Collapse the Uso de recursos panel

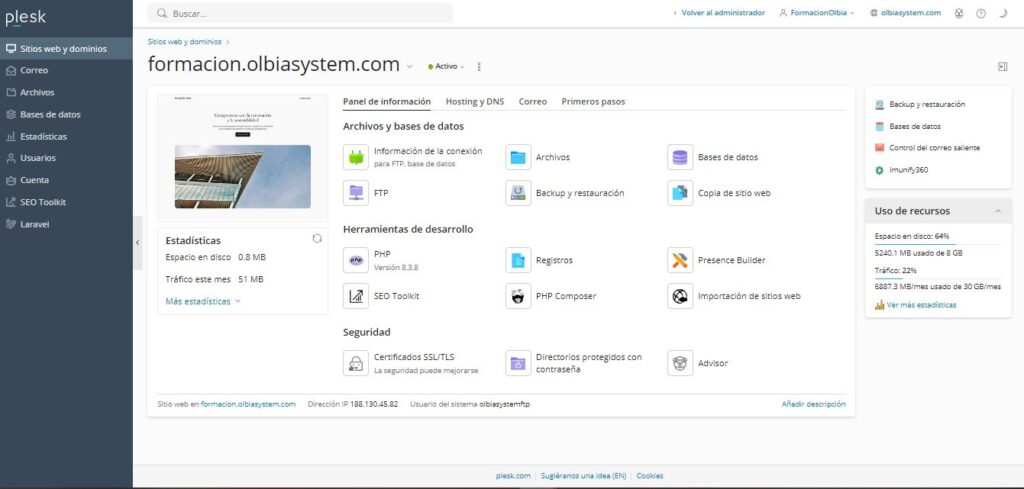(998, 211)
